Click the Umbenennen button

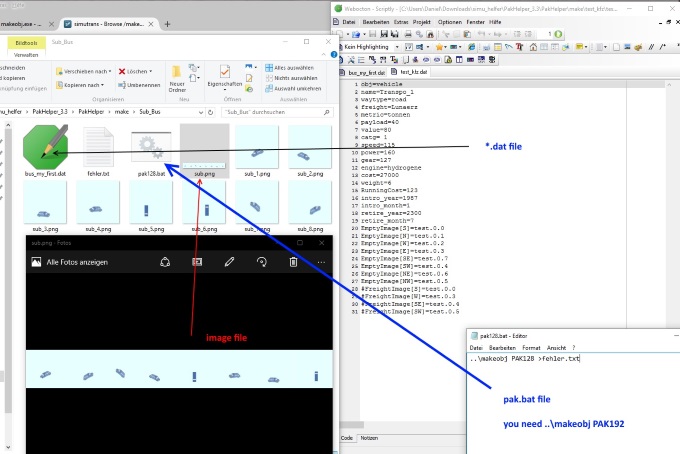(x=141, y=85)
